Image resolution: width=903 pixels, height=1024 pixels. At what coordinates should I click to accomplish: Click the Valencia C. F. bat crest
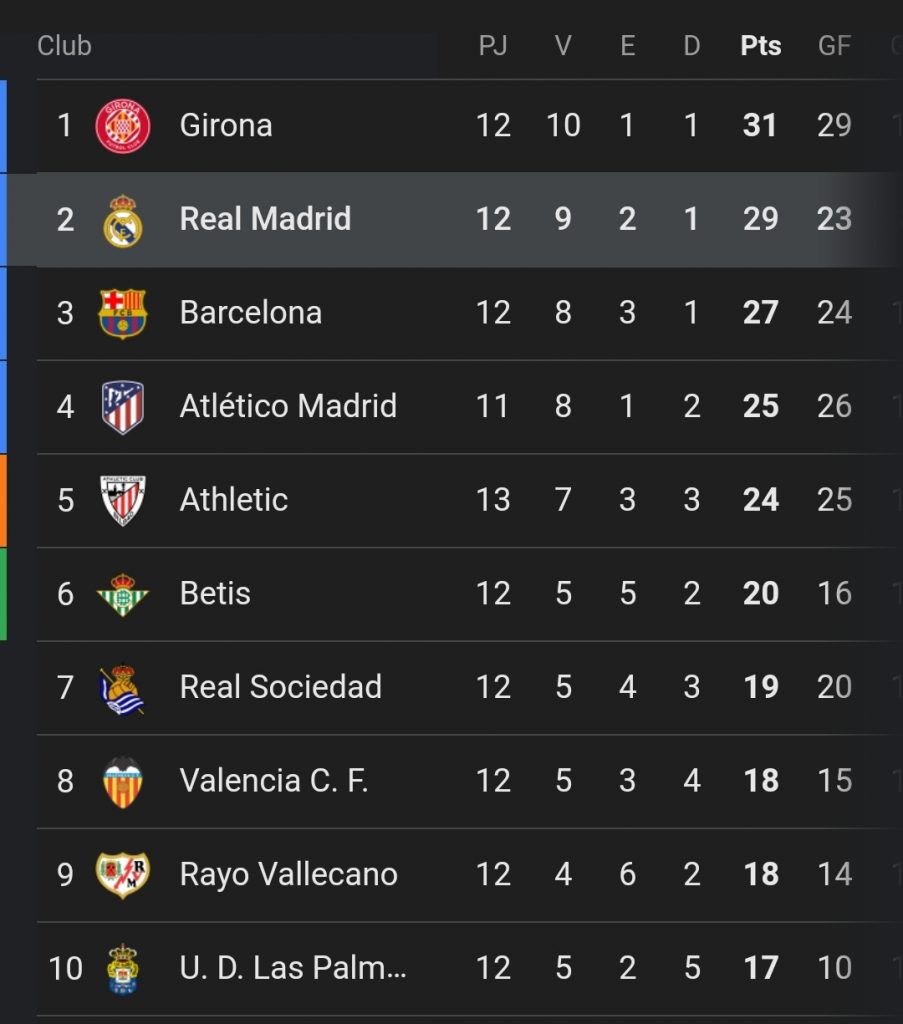(123, 782)
